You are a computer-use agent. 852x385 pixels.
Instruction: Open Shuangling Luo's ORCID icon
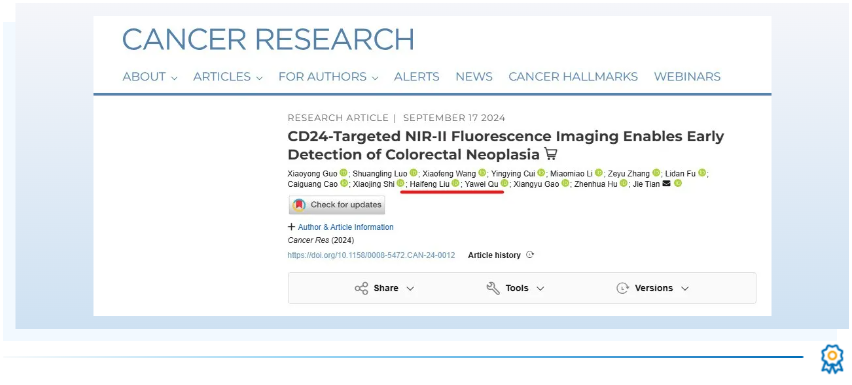[414, 173]
